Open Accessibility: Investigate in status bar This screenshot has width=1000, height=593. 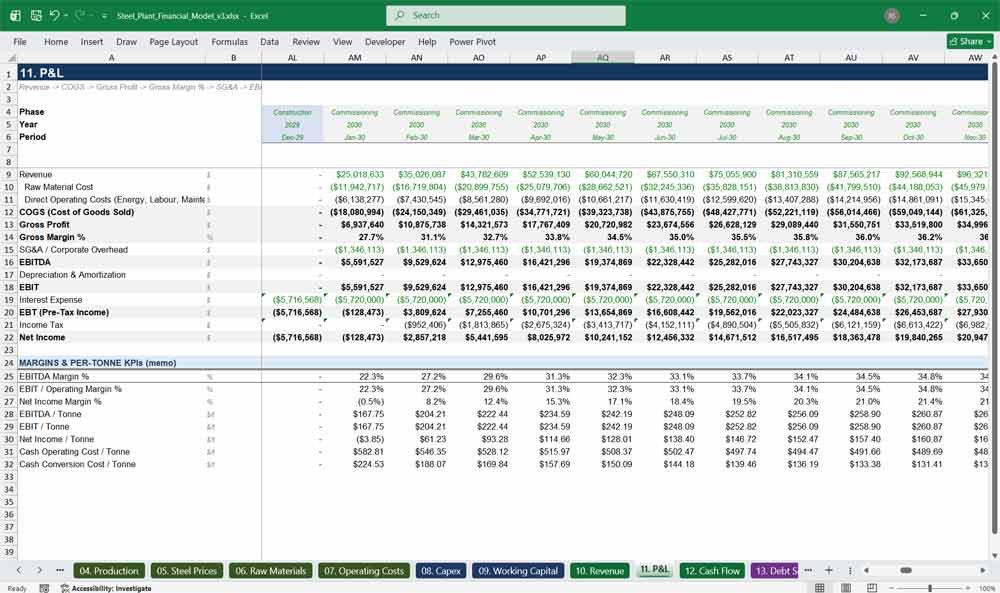pos(107,588)
